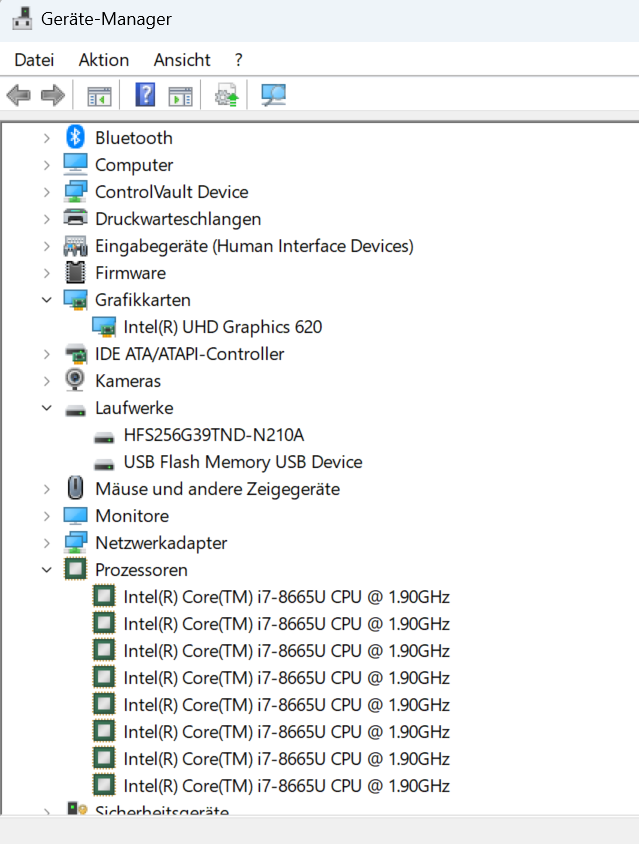Screen dimensions: 639x844
Task: Click the ControlVault Device icon
Action: pyautogui.click(x=75, y=192)
